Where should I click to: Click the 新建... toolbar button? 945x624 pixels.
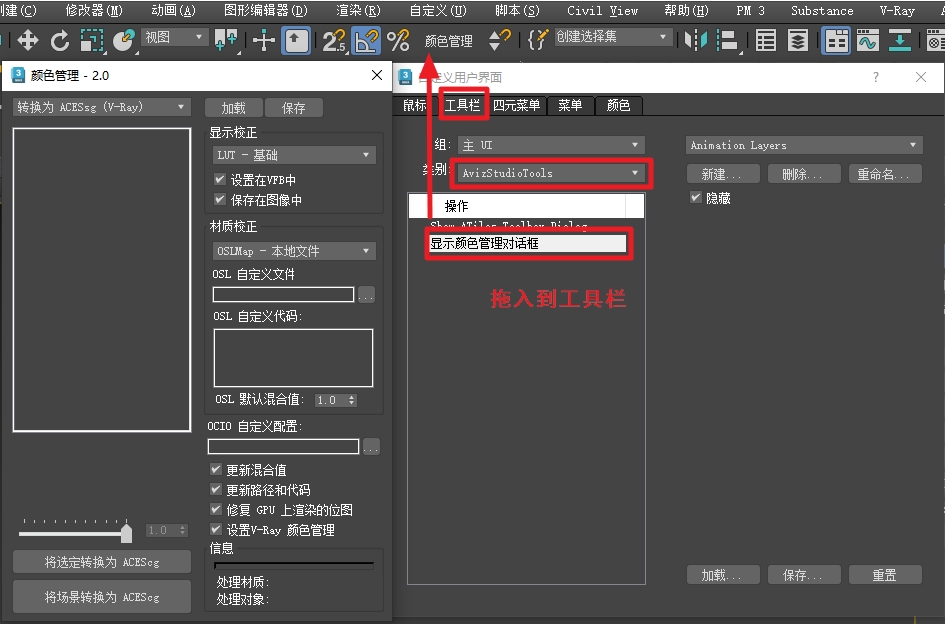click(722, 174)
